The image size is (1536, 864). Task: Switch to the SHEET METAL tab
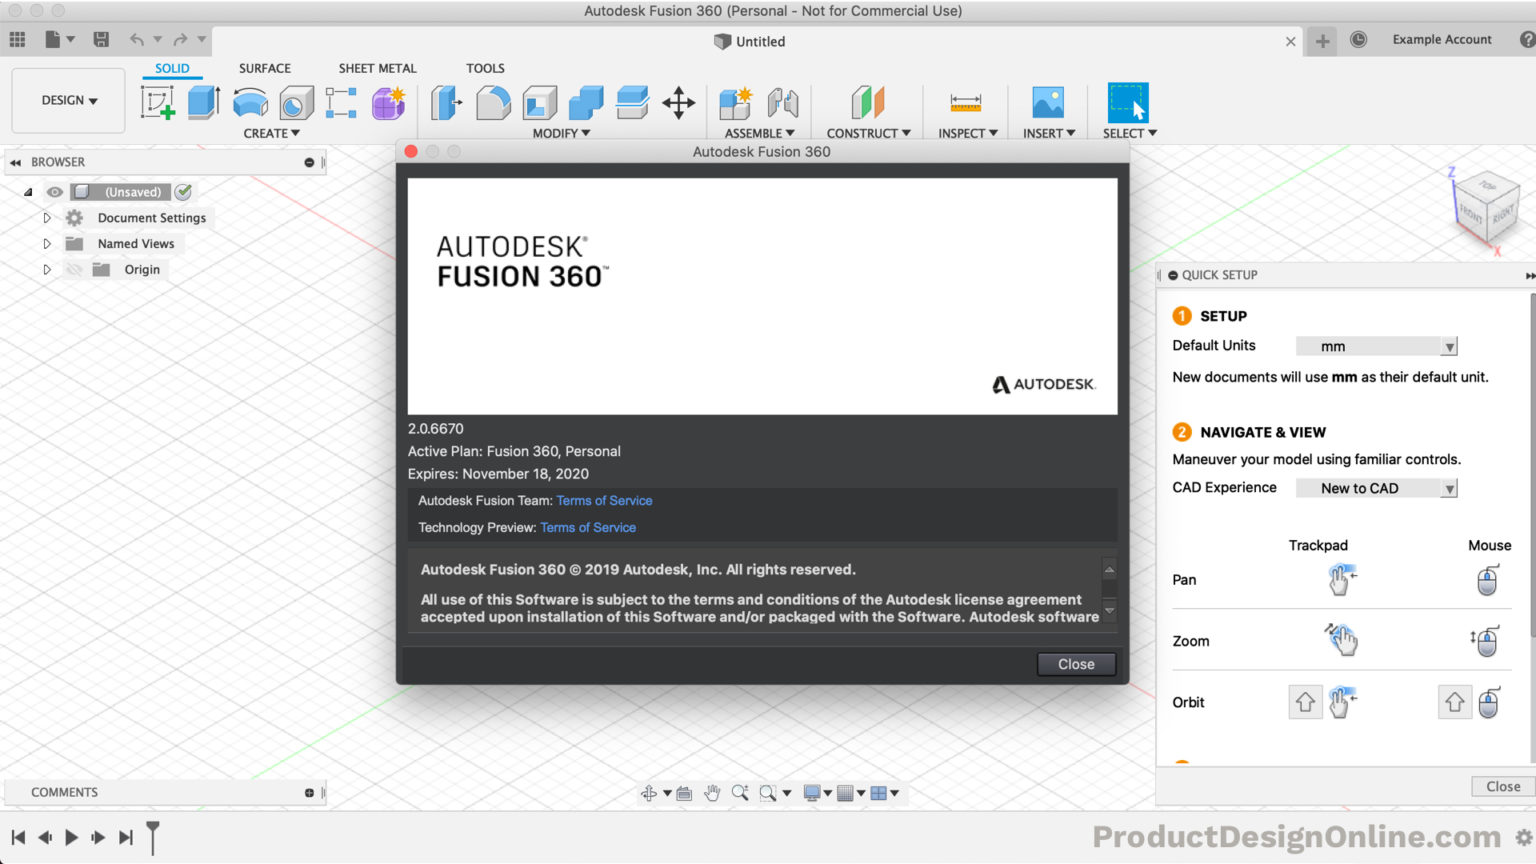377,68
